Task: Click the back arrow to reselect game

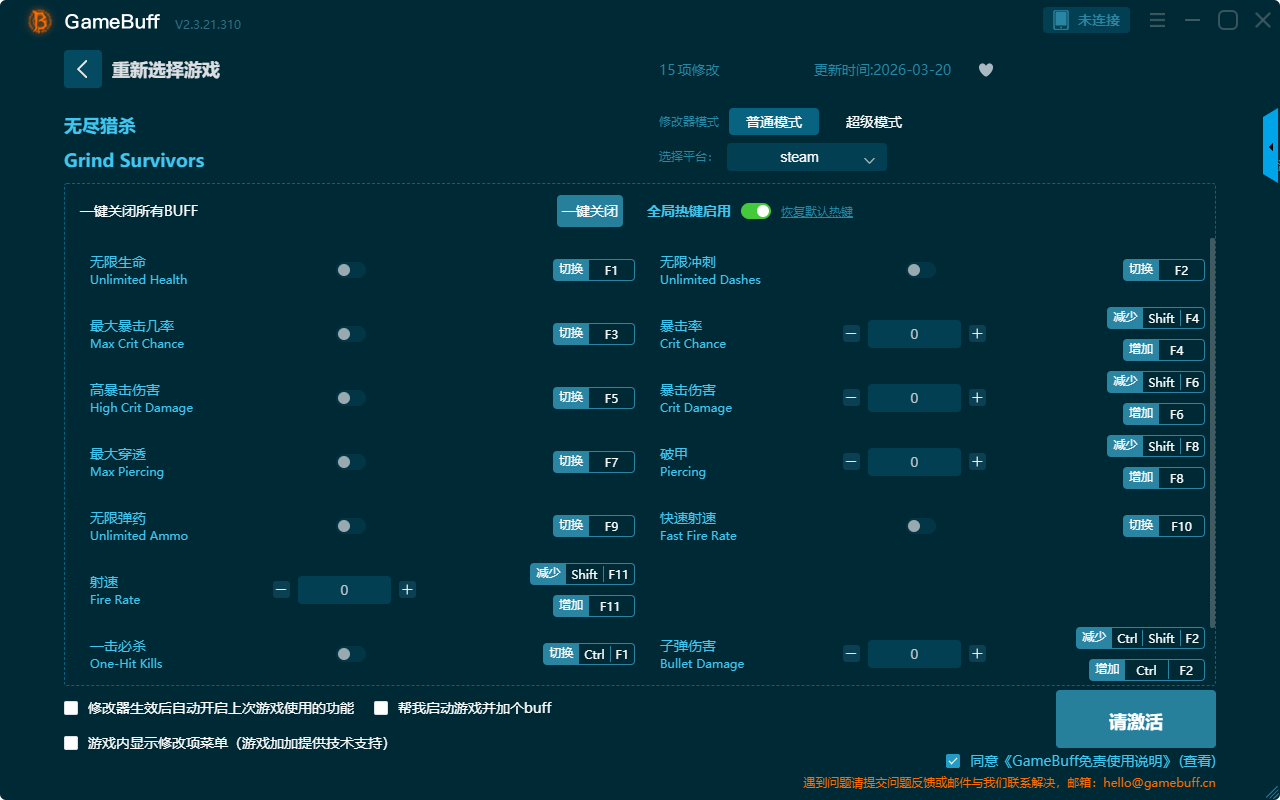Action: click(82, 69)
